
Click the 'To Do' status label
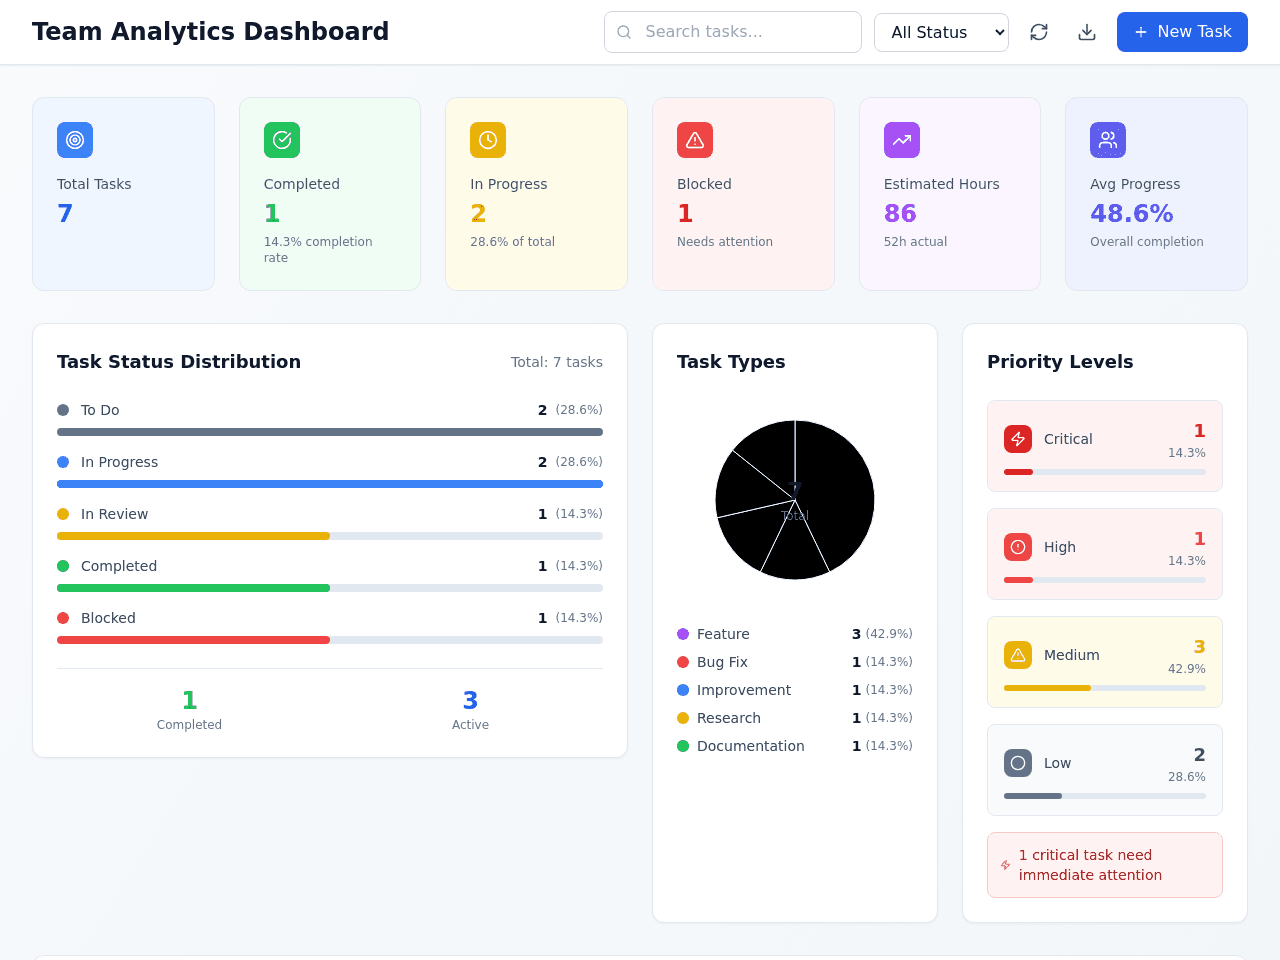coord(100,410)
